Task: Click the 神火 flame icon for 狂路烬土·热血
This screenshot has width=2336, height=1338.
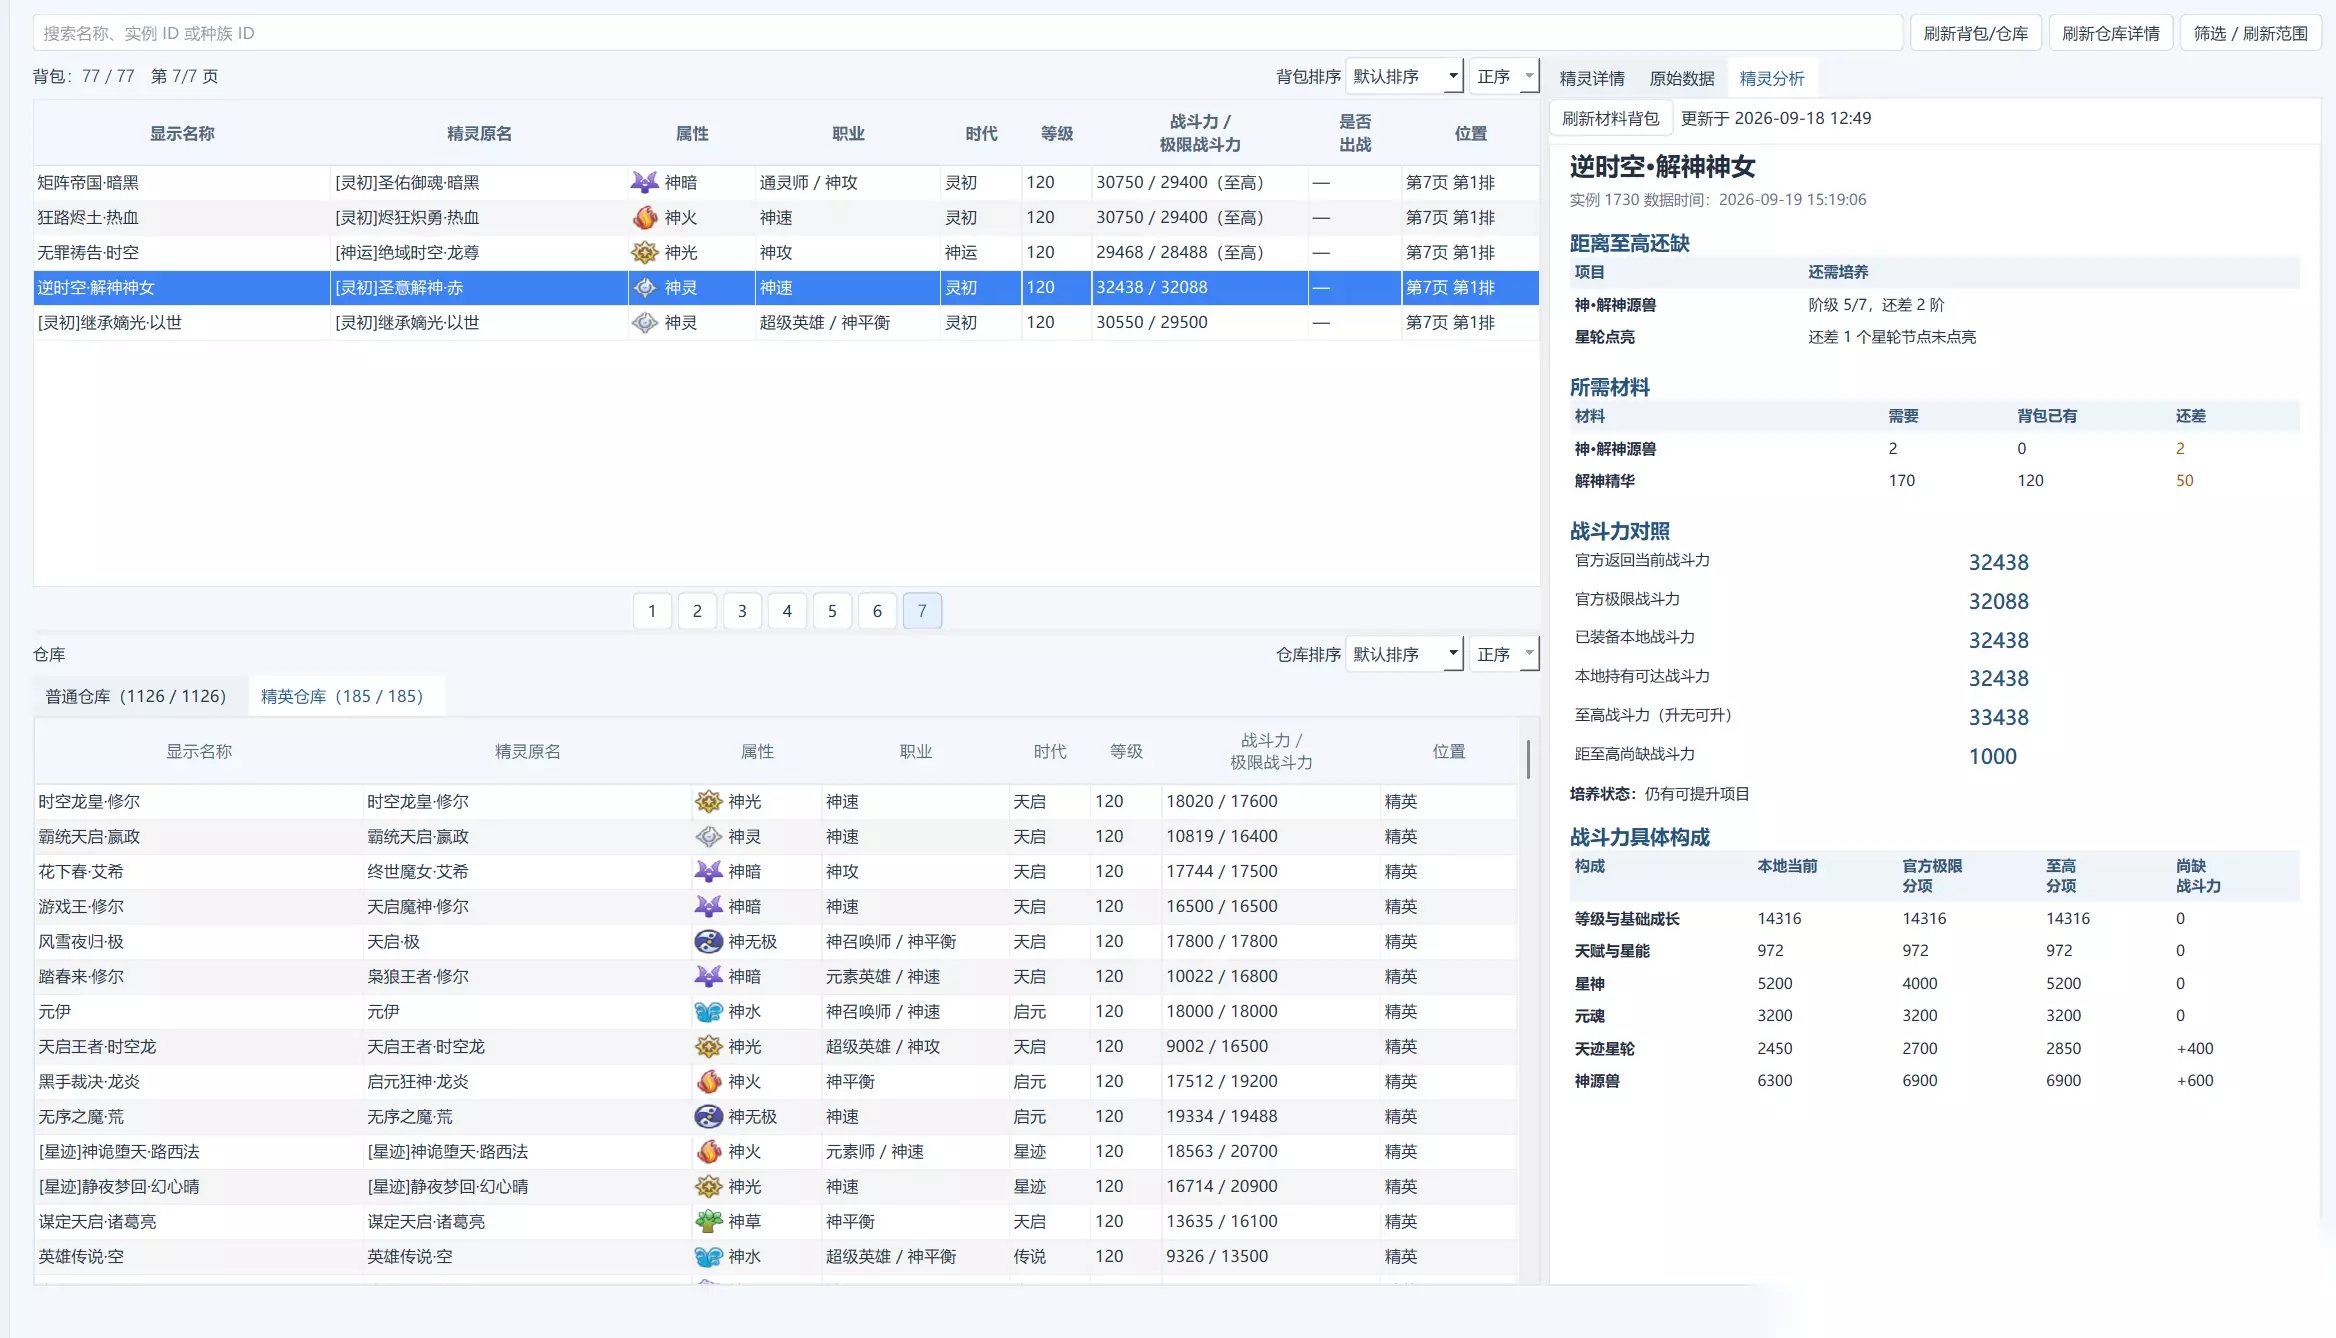Action: (645, 217)
